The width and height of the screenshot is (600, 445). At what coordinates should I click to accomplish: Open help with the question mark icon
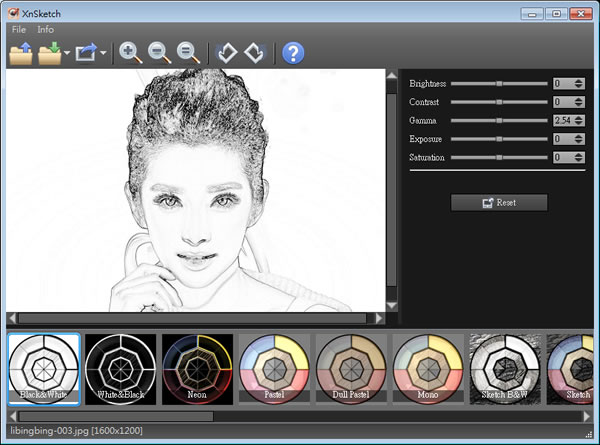click(293, 53)
